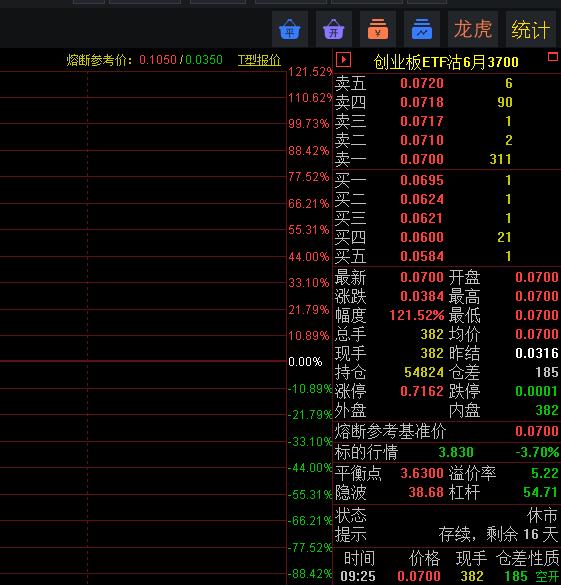The width and height of the screenshot is (561, 585).
Task: Click 空开 nature in tick row
Action: [547, 577]
